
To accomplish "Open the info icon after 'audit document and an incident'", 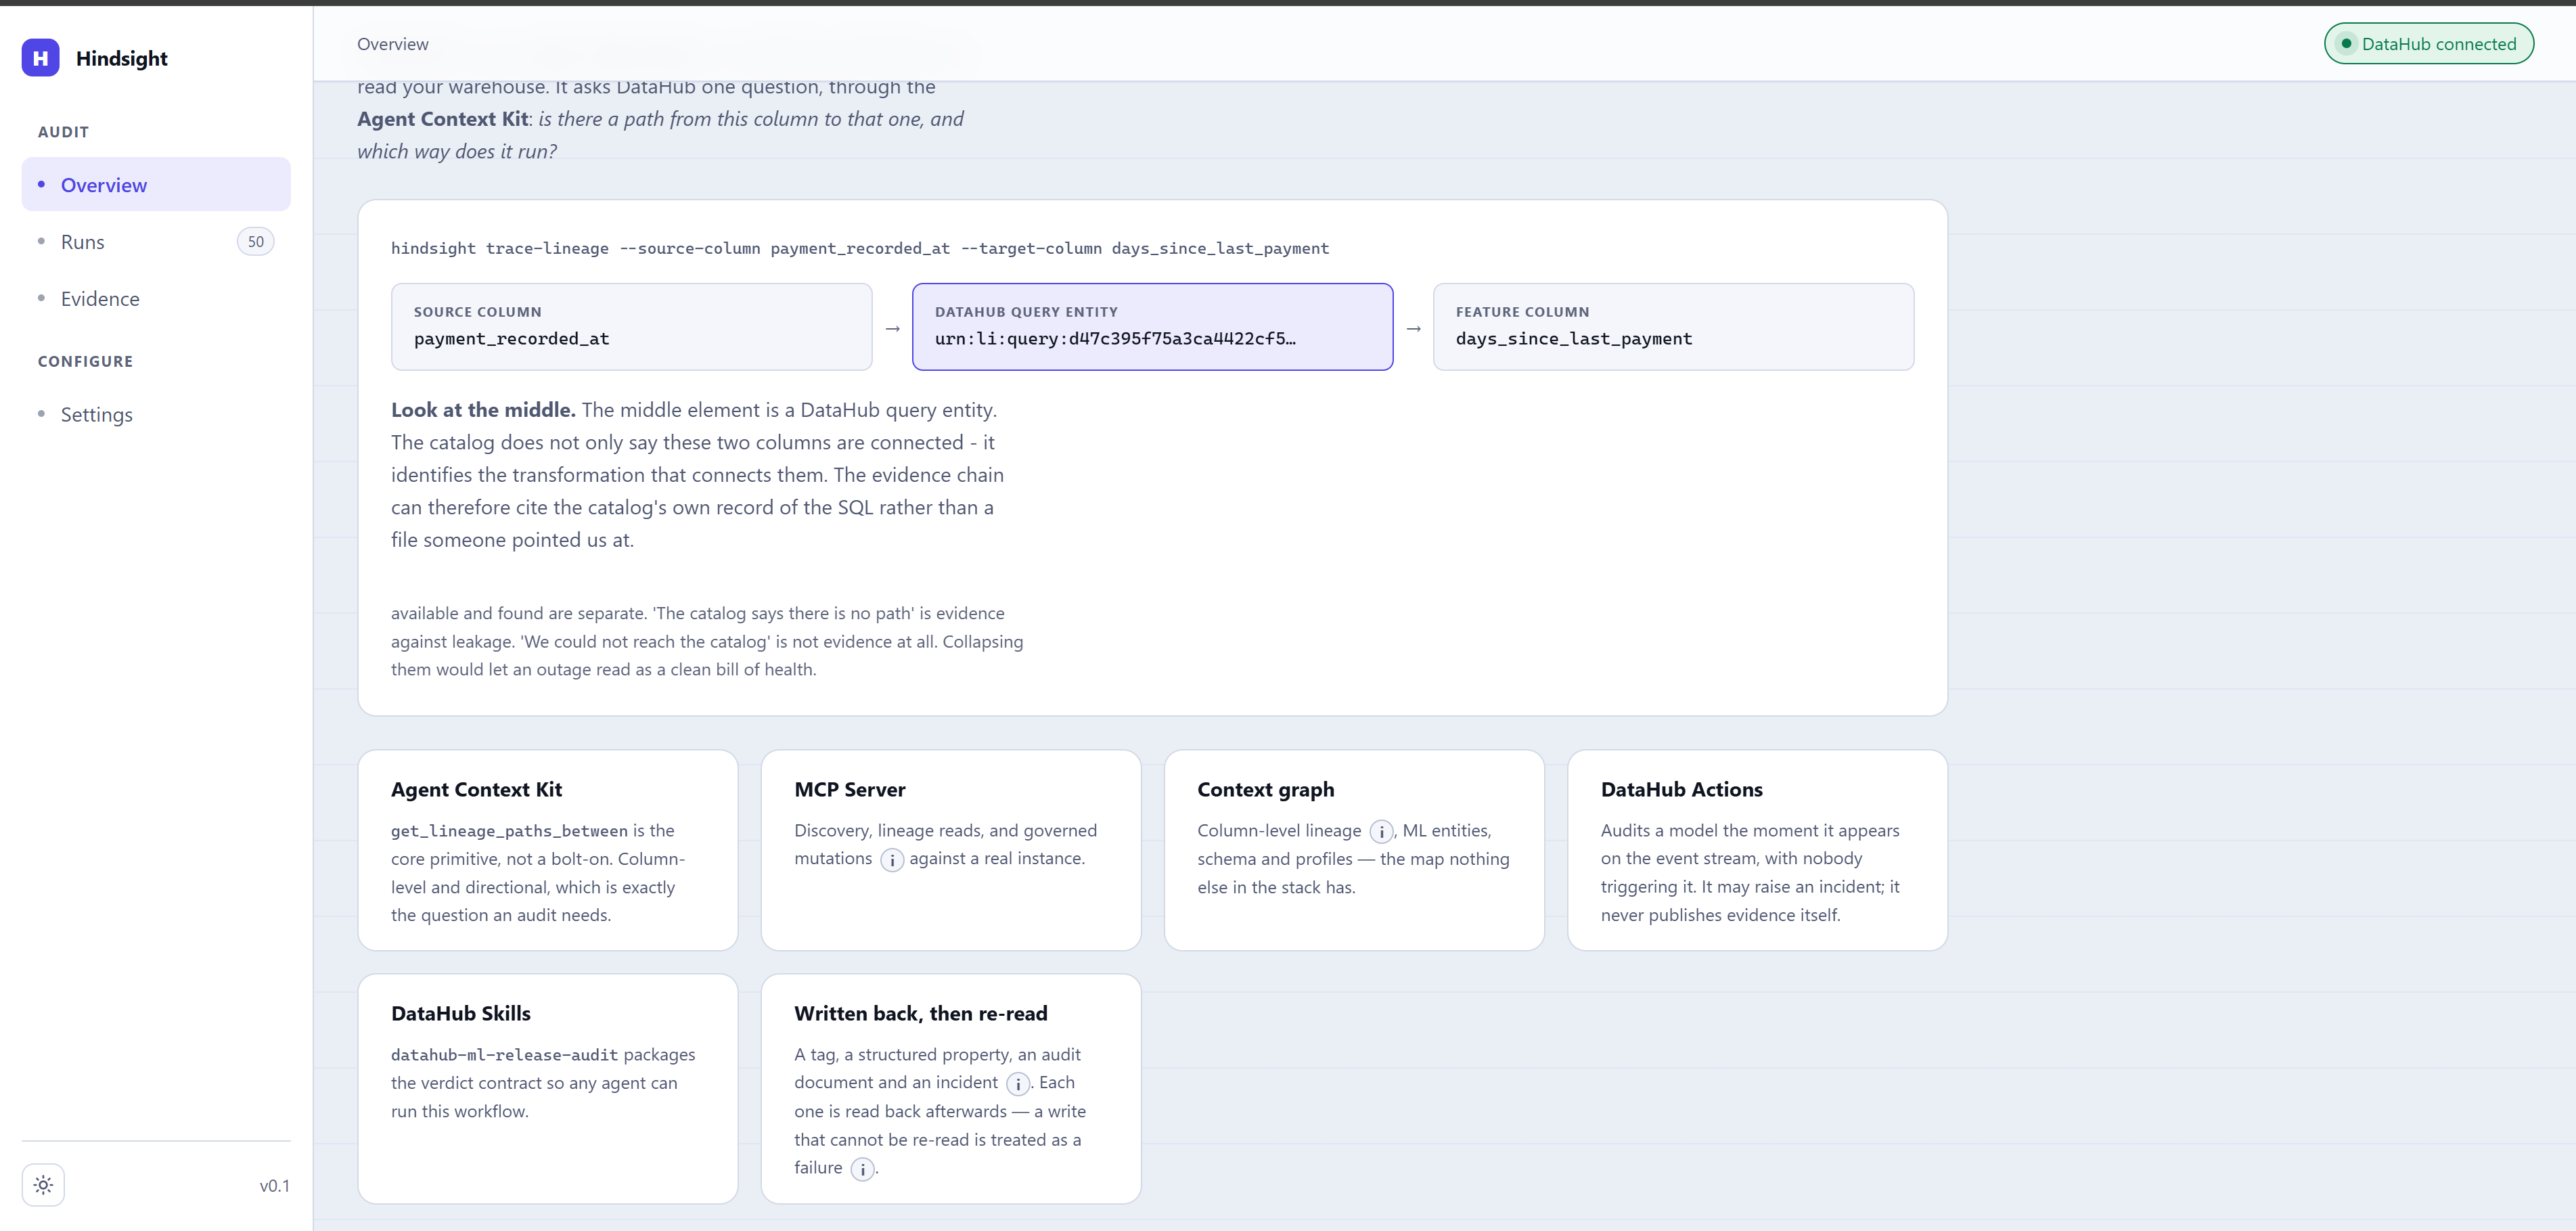I will click(x=1018, y=1084).
